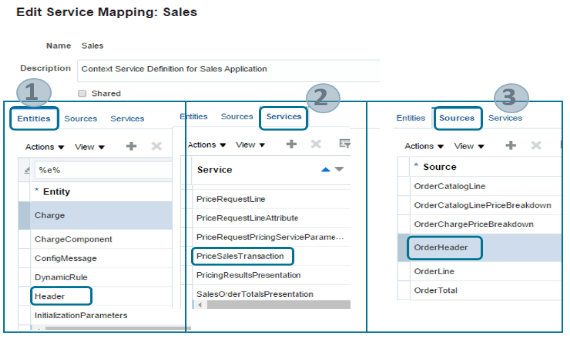Select the ConfigMessage entity row

pos(101,258)
